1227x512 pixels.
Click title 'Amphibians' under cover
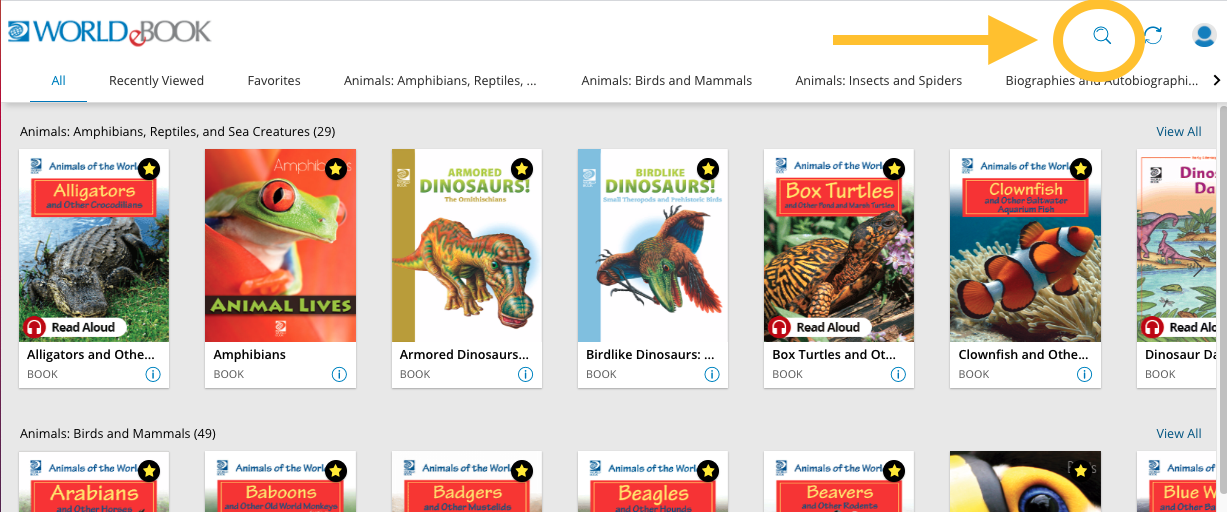[250, 354]
